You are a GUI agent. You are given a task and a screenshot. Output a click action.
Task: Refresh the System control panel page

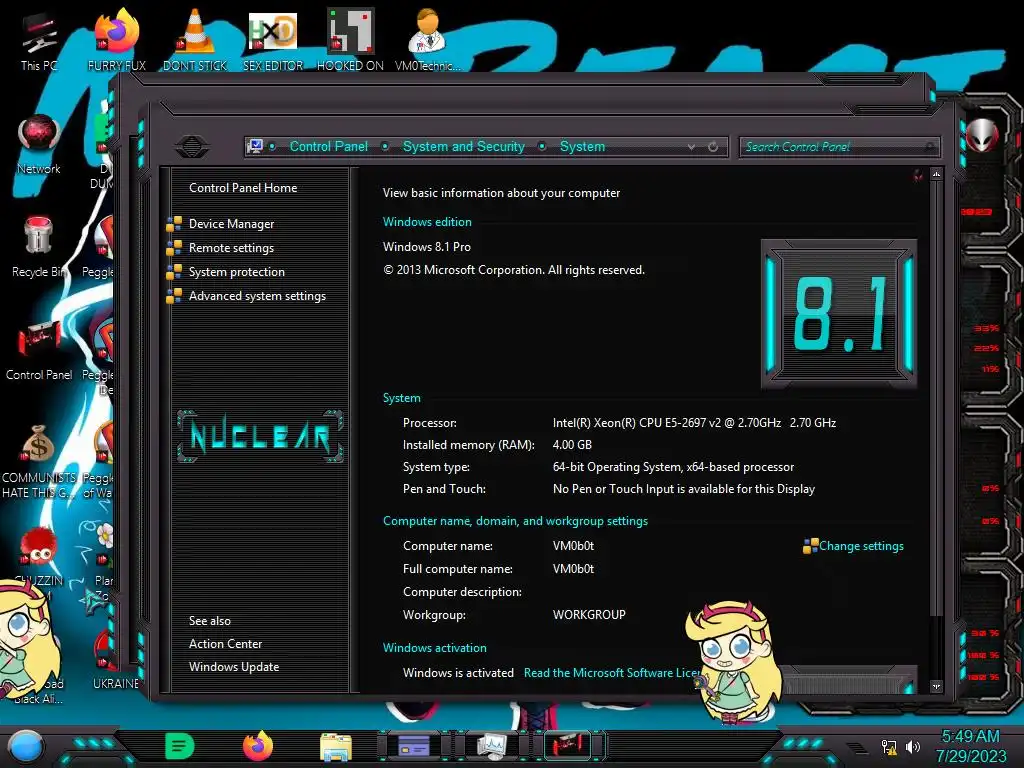click(x=713, y=147)
